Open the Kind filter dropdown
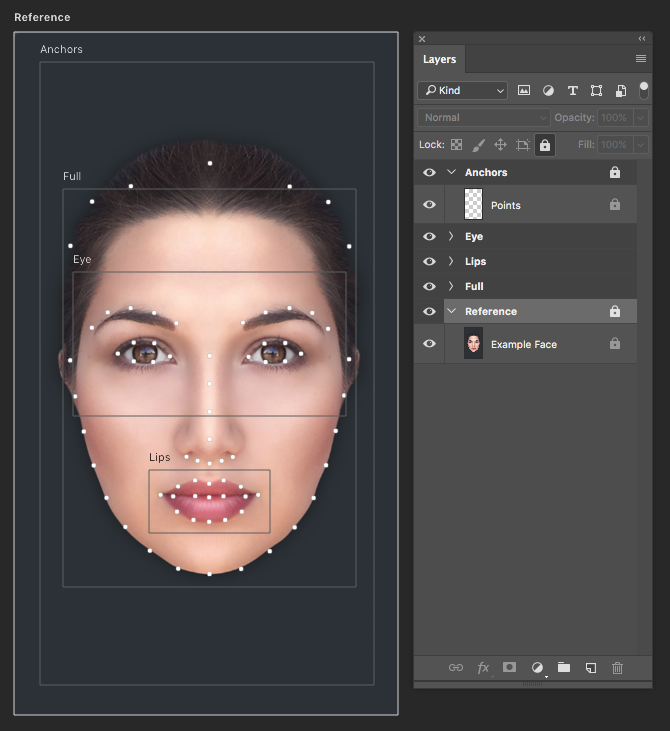The image size is (670, 731). point(462,91)
